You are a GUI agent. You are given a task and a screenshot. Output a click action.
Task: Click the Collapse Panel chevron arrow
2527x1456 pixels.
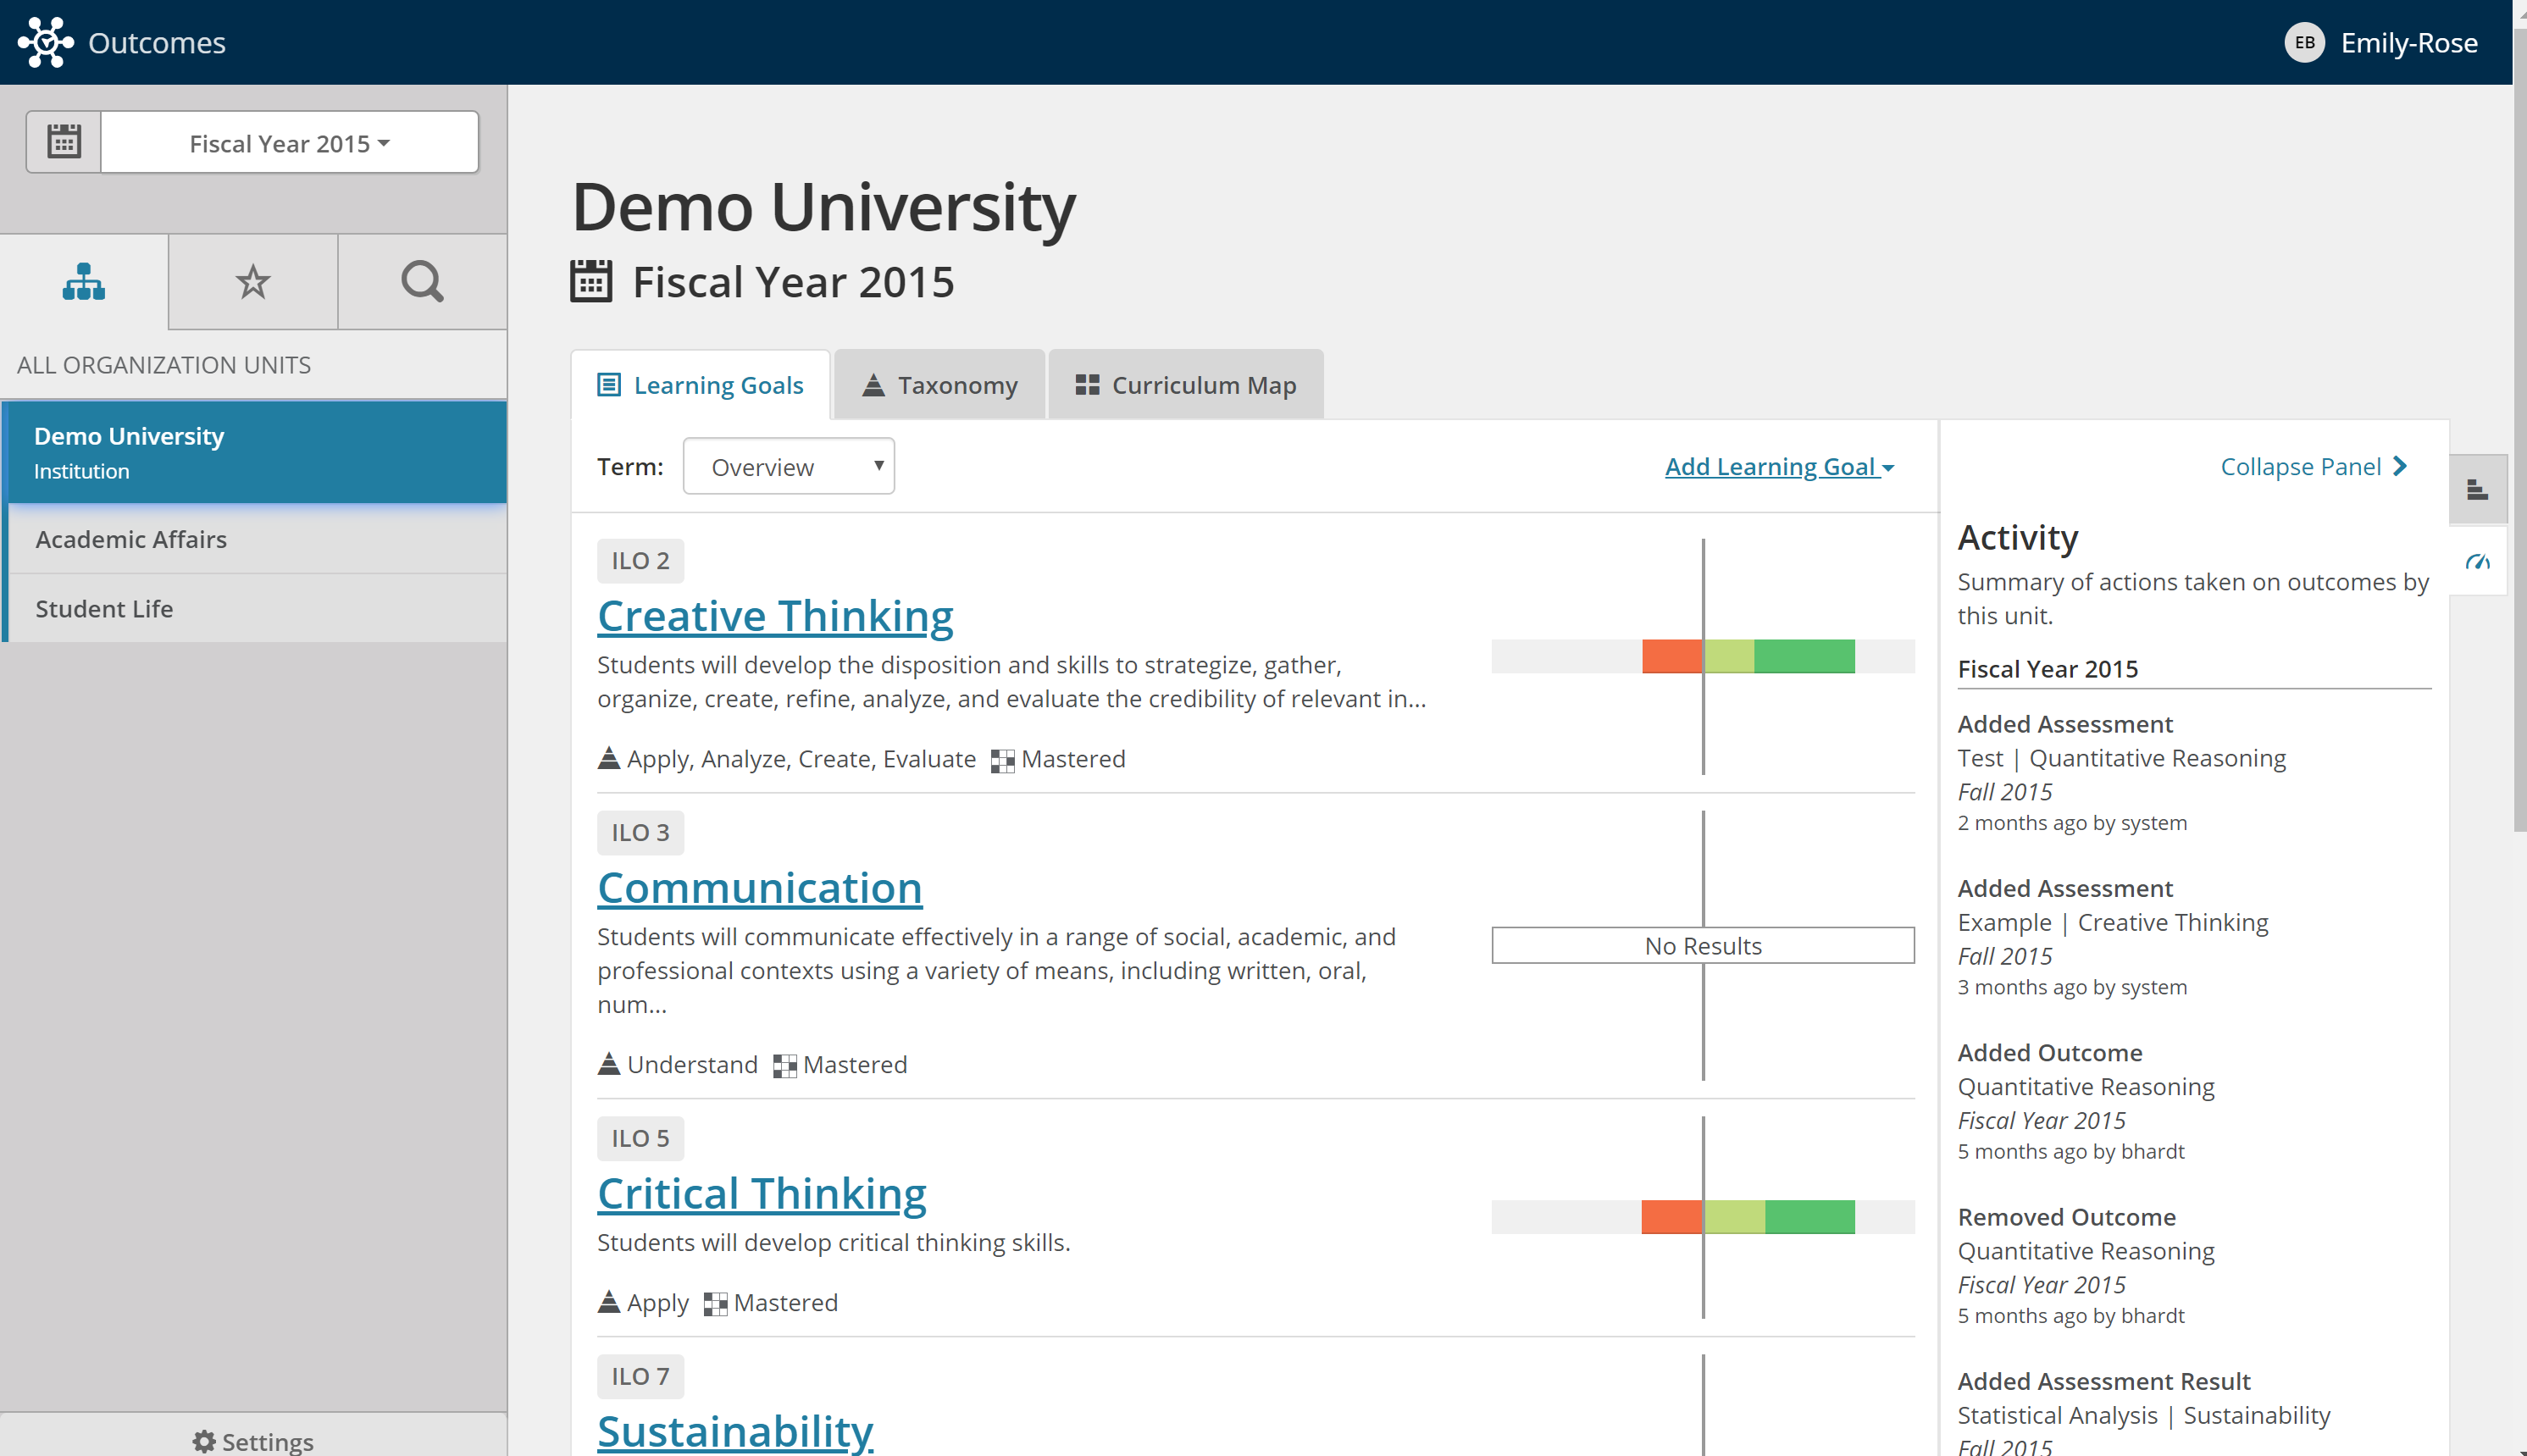tap(2399, 466)
